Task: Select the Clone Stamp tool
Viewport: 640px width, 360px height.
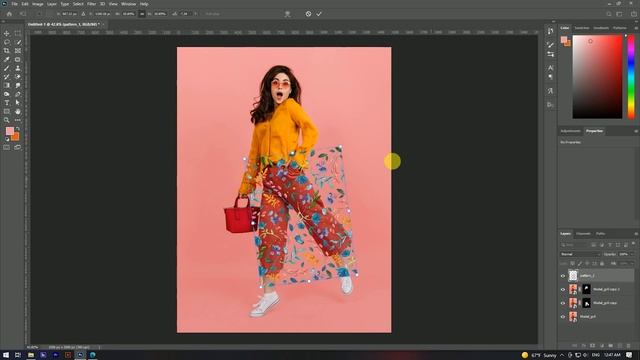Action: click(18, 68)
